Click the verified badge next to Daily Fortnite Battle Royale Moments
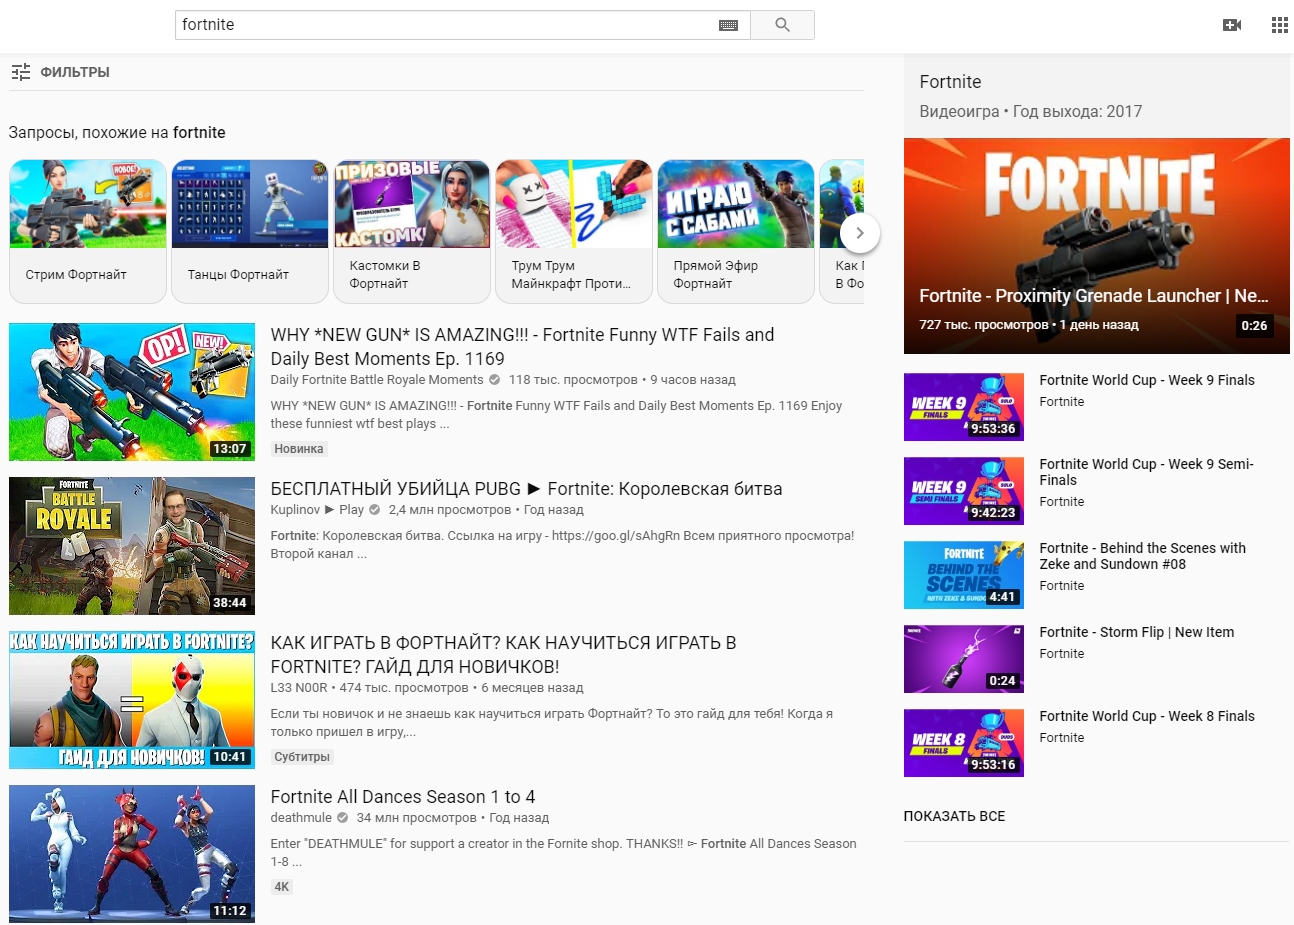The height and width of the screenshot is (925, 1294). coord(494,380)
